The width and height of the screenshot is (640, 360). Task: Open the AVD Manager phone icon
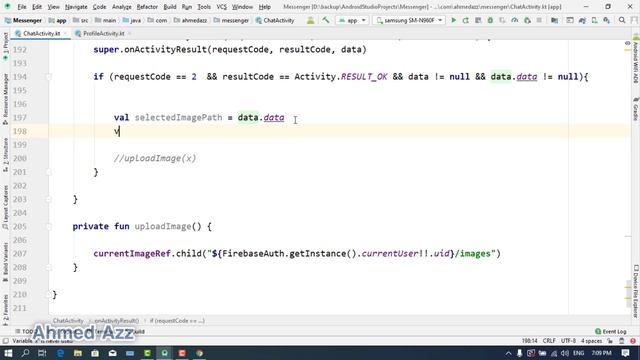(595, 20)
